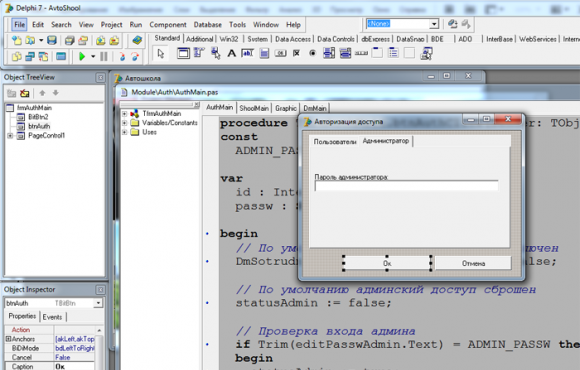Click the administrator password input field
Image resolution: width=580 pixels, height=370 pixels.
(406, 186)
